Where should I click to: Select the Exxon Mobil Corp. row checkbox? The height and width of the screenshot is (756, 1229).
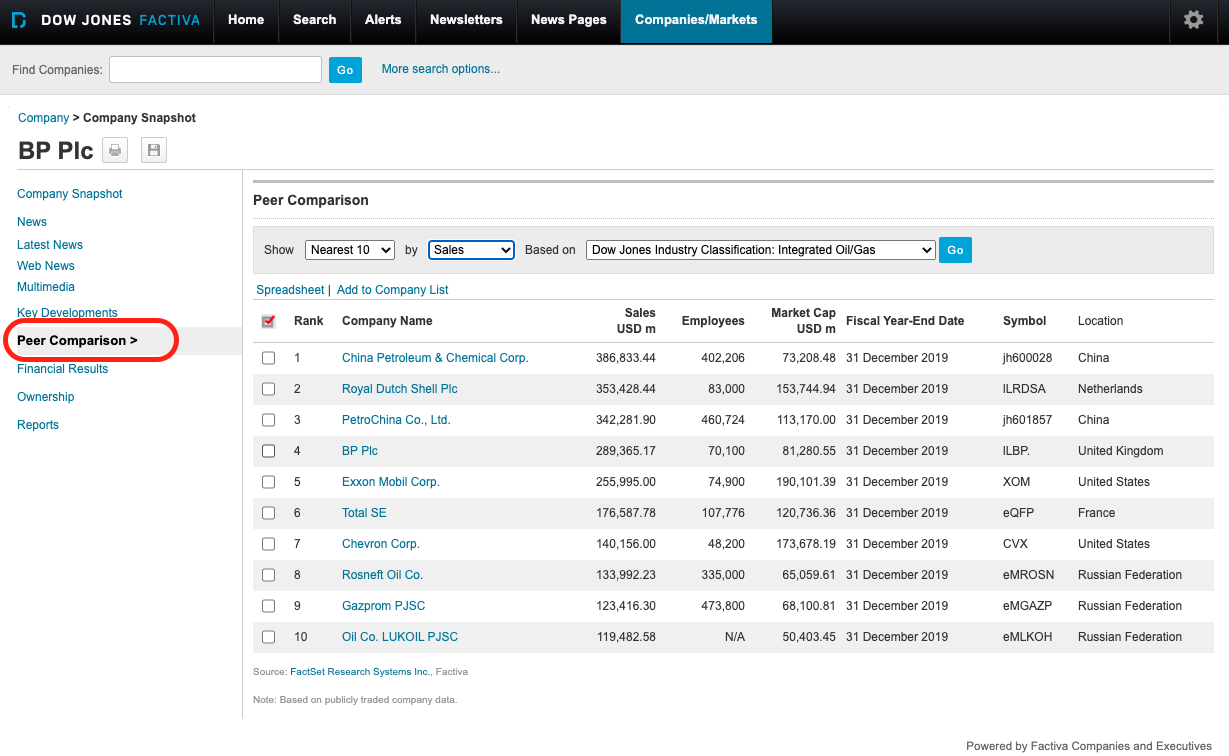pos(268,482)
